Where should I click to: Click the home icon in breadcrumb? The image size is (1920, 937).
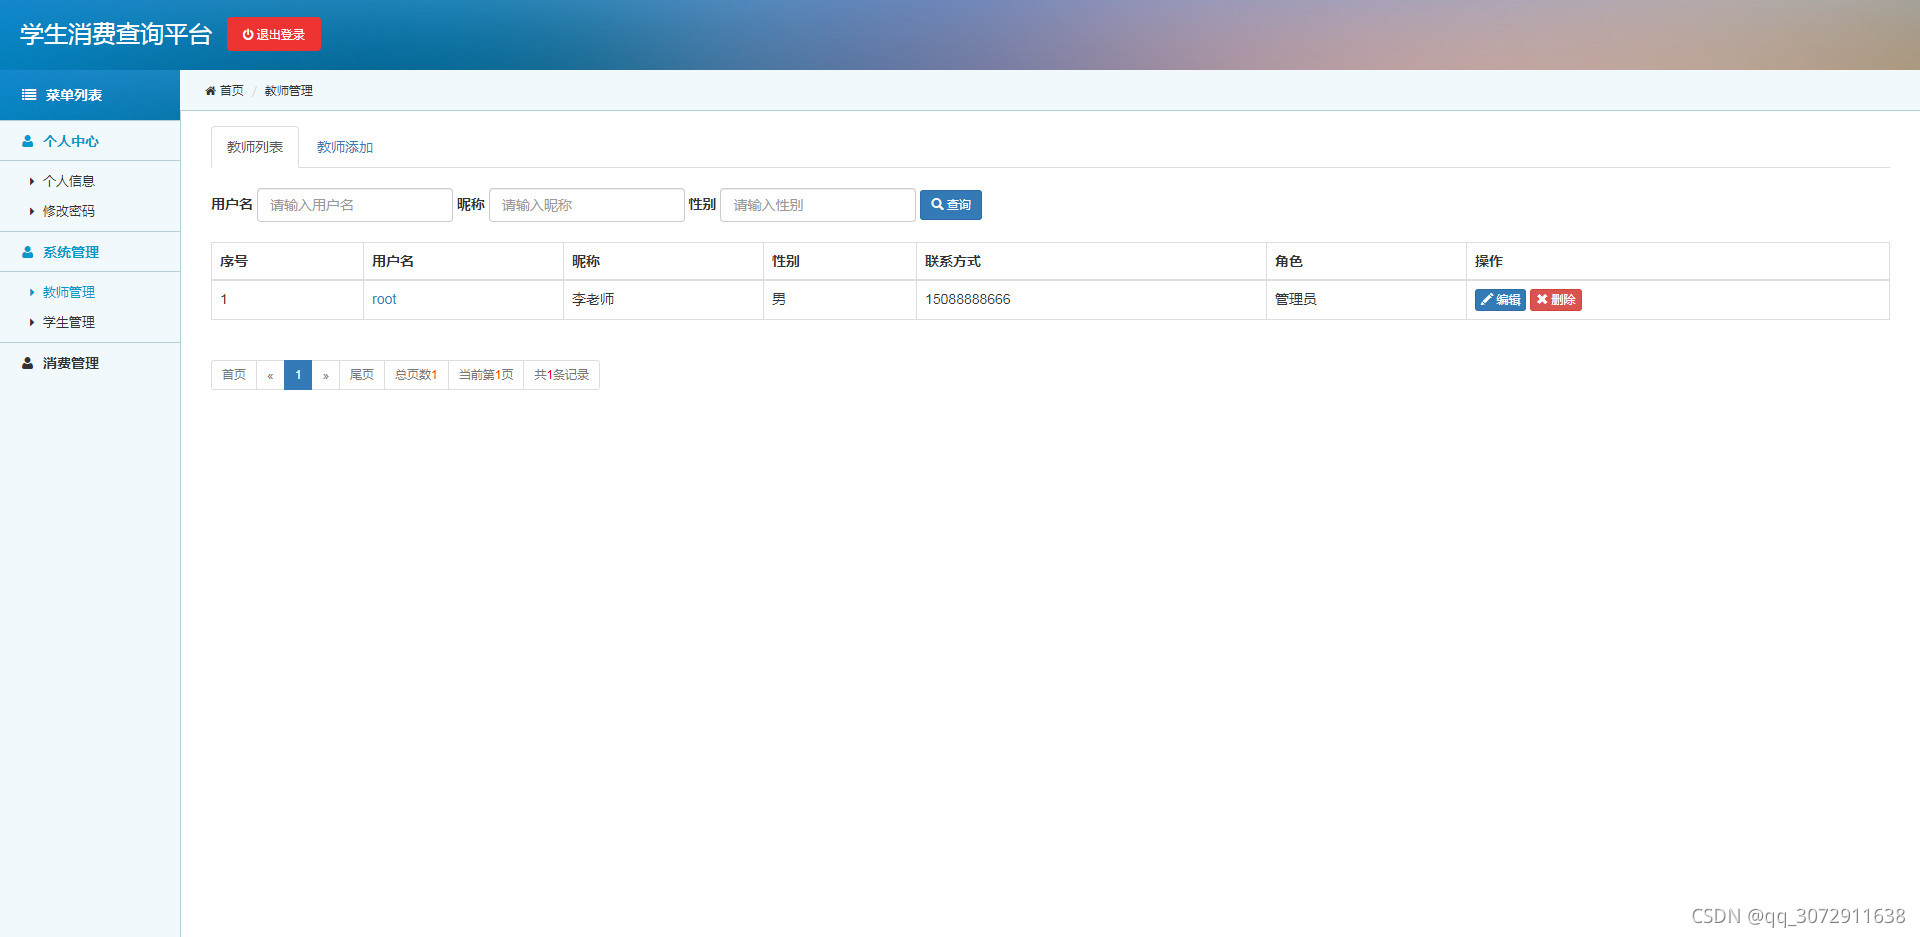tap(210, 91)
